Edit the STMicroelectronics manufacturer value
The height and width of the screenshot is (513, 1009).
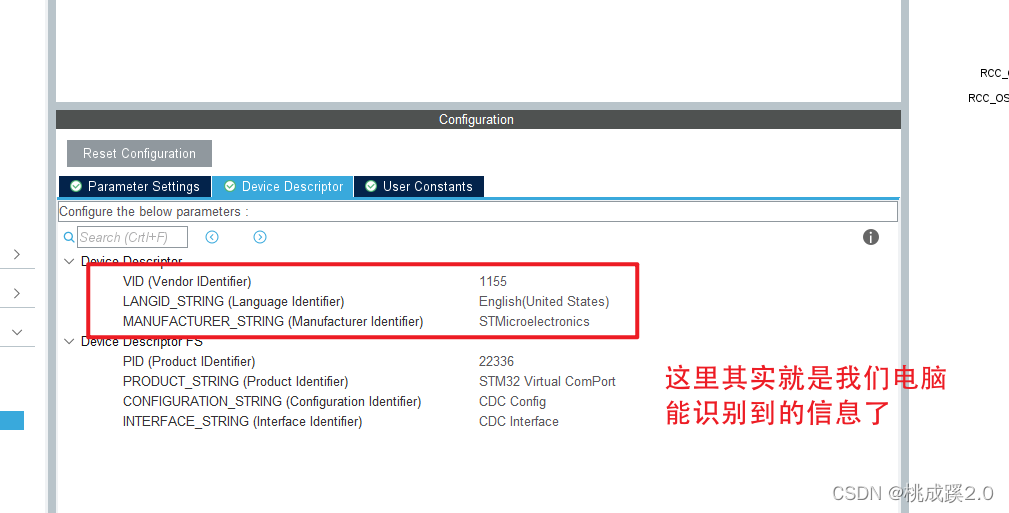point(534,321)
